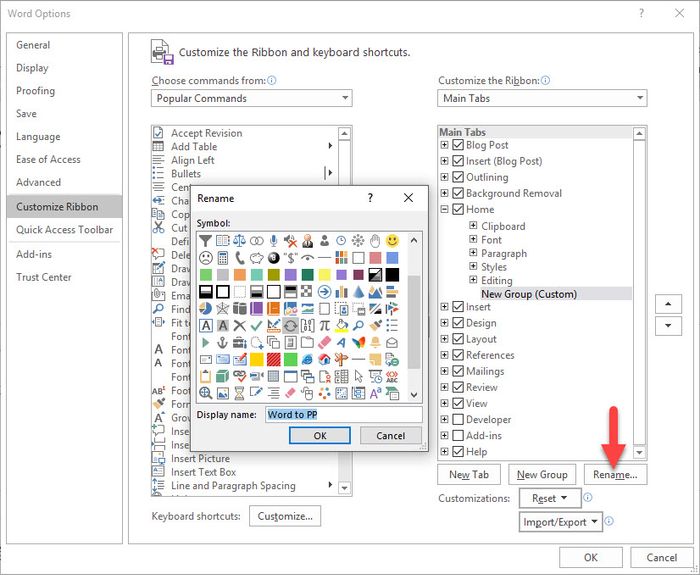
Task: Choose the anchor symbol
Action: [222, 343]
